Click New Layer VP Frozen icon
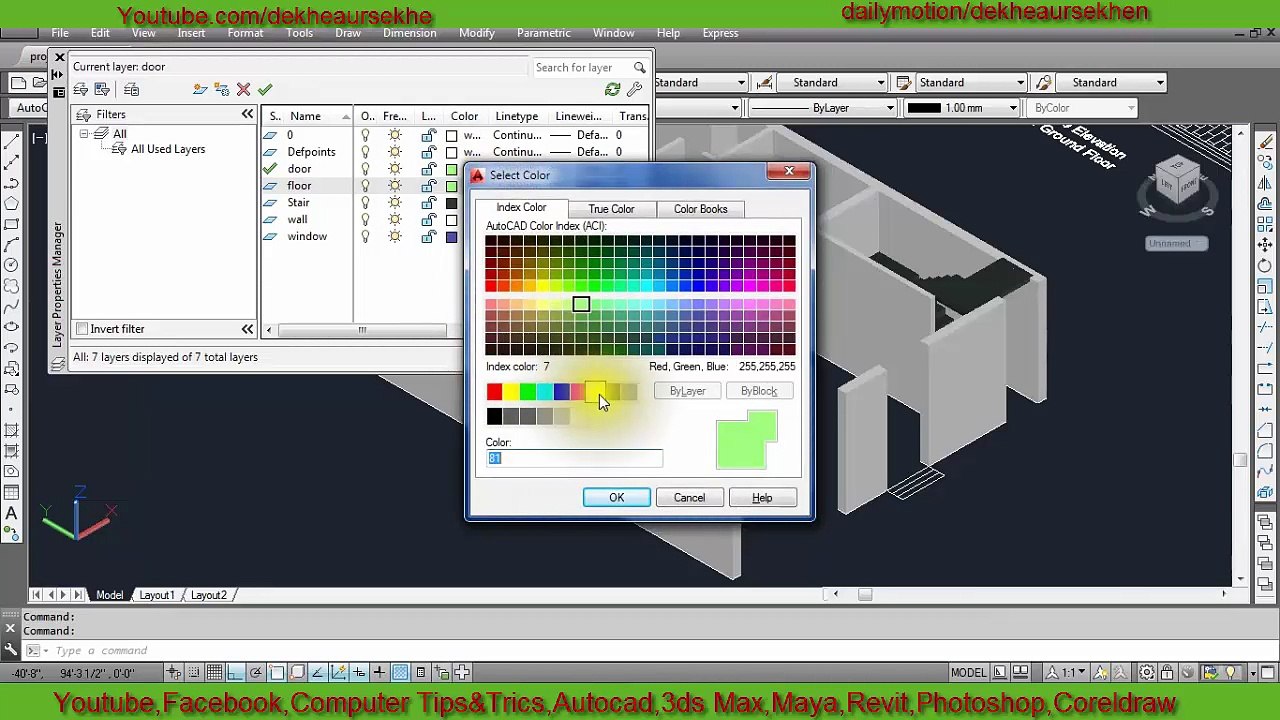Viewport: 1280px width, 720px height. tap(221, 90)
